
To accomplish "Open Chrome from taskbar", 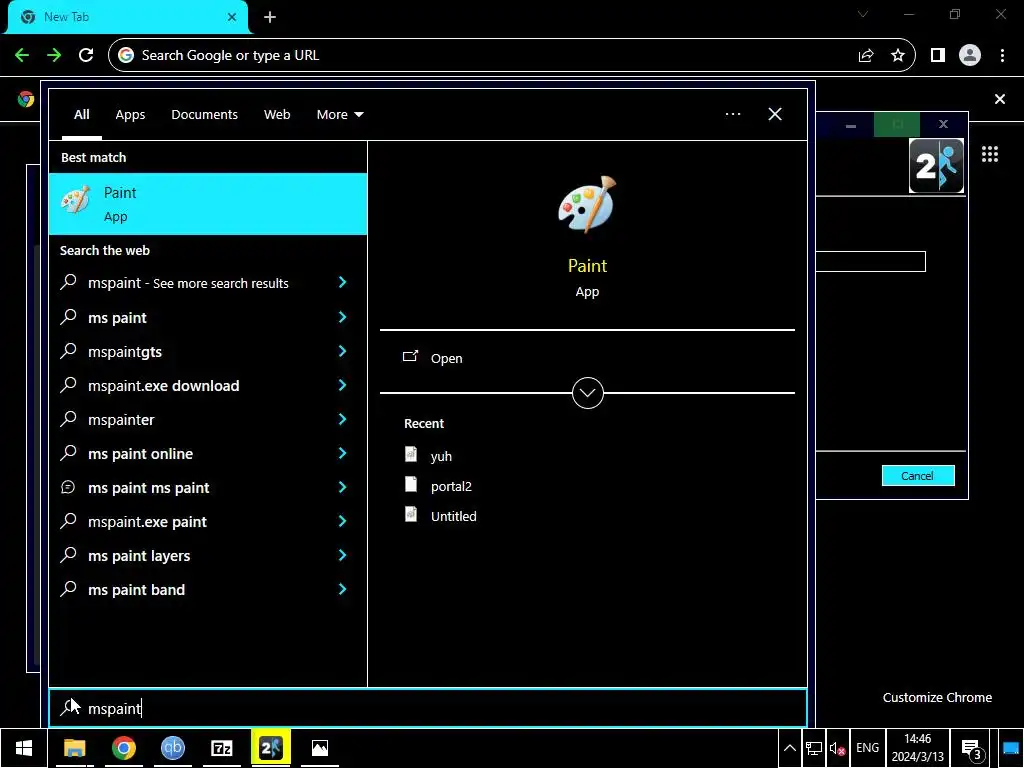I will pyautogui.click(x=123, y=748).
